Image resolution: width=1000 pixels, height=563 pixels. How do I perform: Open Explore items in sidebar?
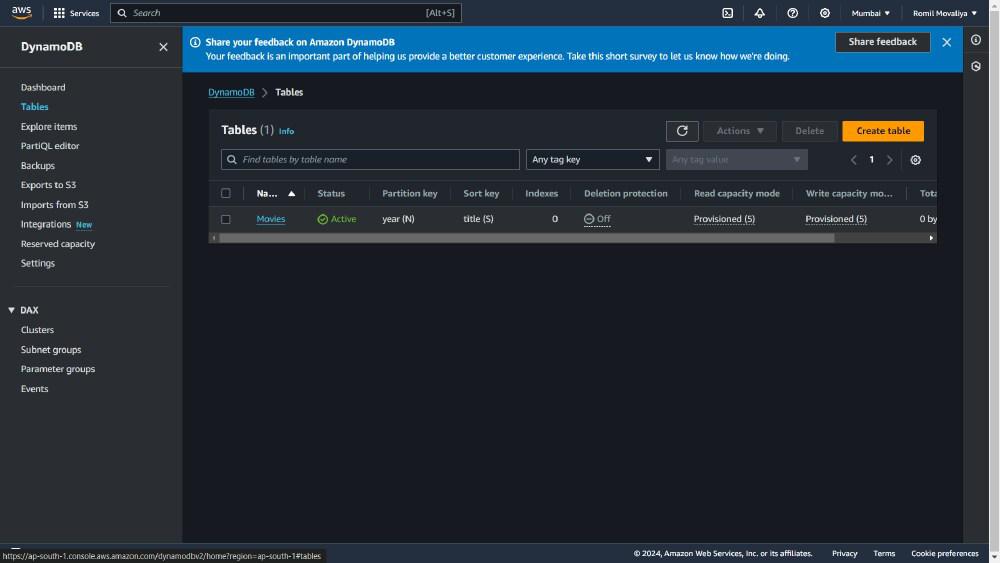tap(48, 126)
